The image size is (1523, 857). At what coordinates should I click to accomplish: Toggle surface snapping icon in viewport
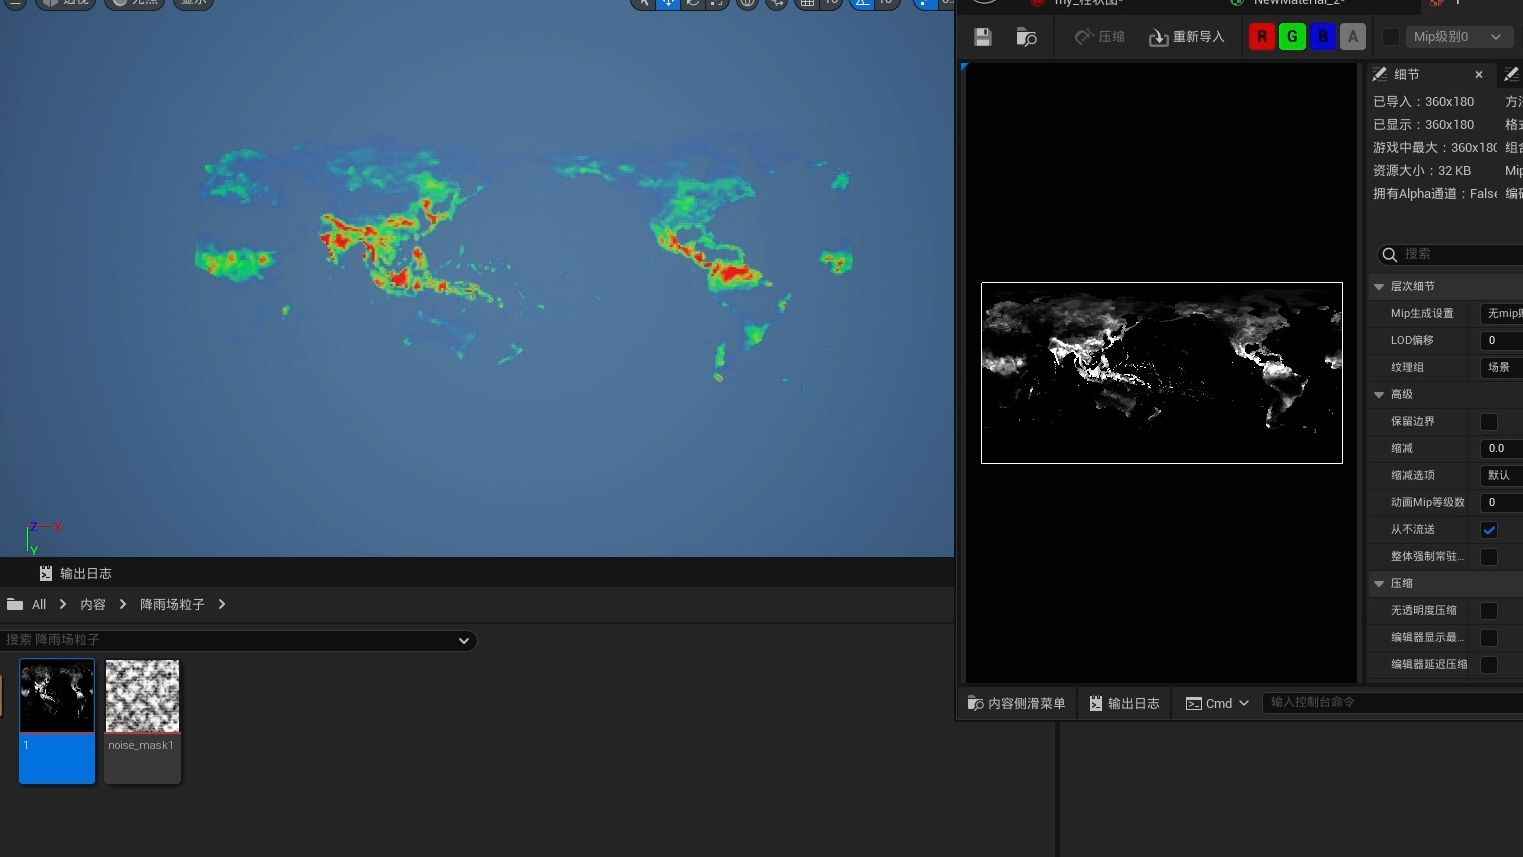[x=777, y=3]
